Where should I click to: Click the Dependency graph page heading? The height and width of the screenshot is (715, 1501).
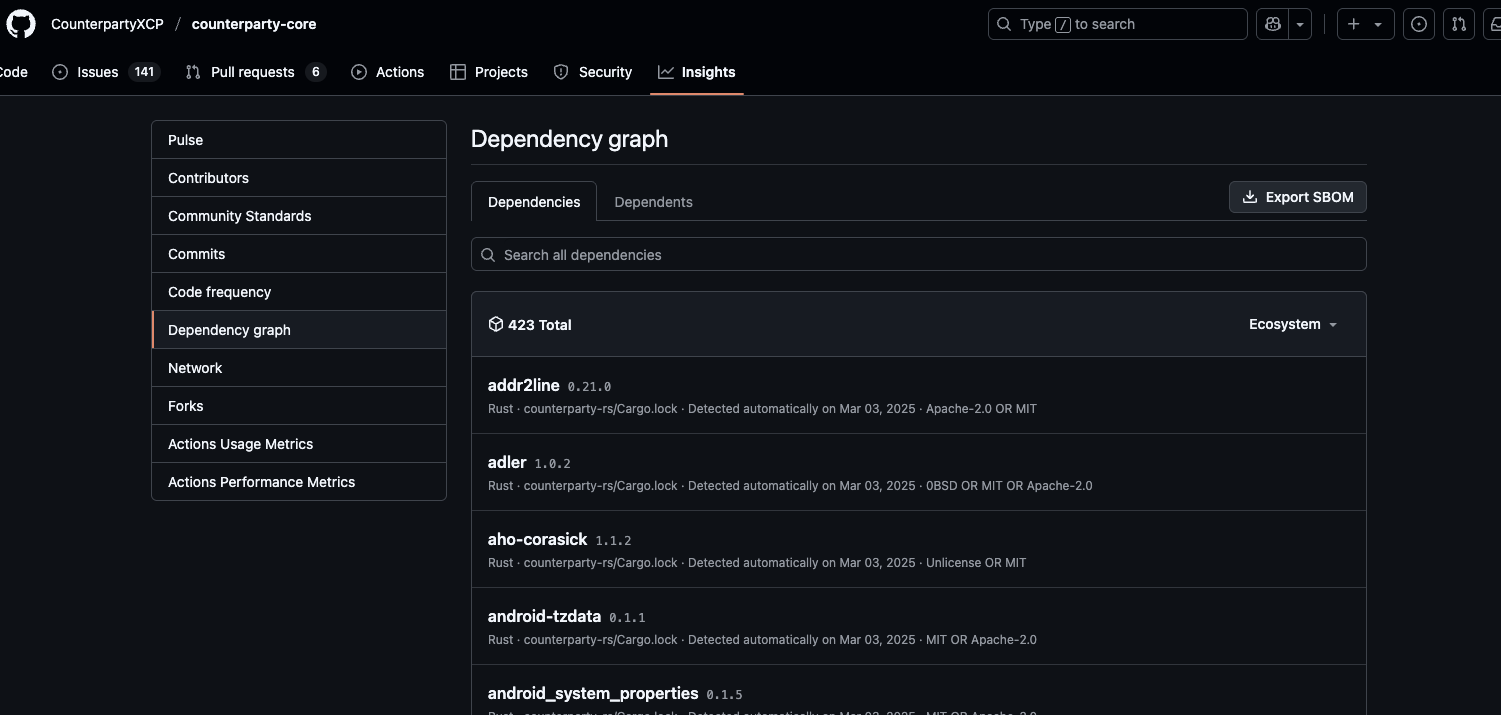[569, 139]
